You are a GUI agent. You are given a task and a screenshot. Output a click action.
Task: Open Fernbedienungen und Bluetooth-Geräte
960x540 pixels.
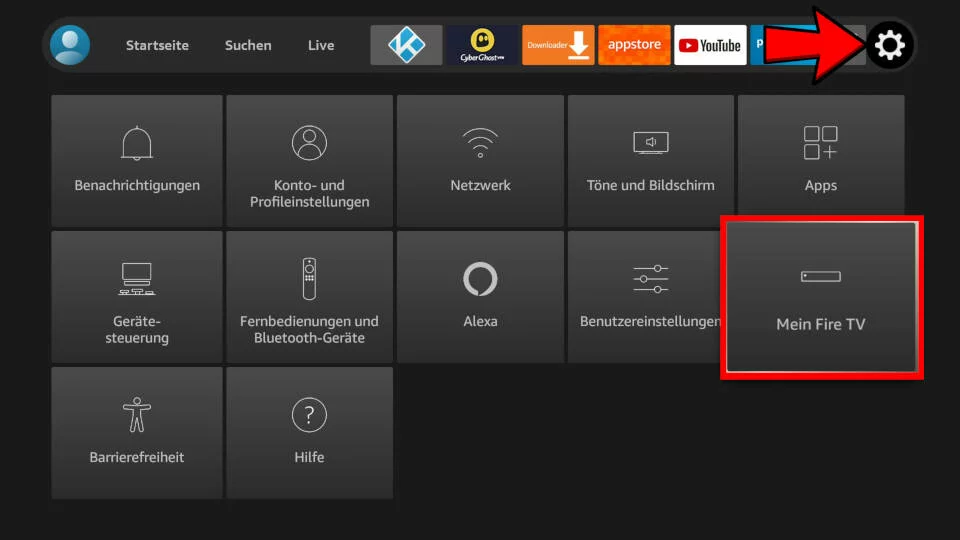309,296
